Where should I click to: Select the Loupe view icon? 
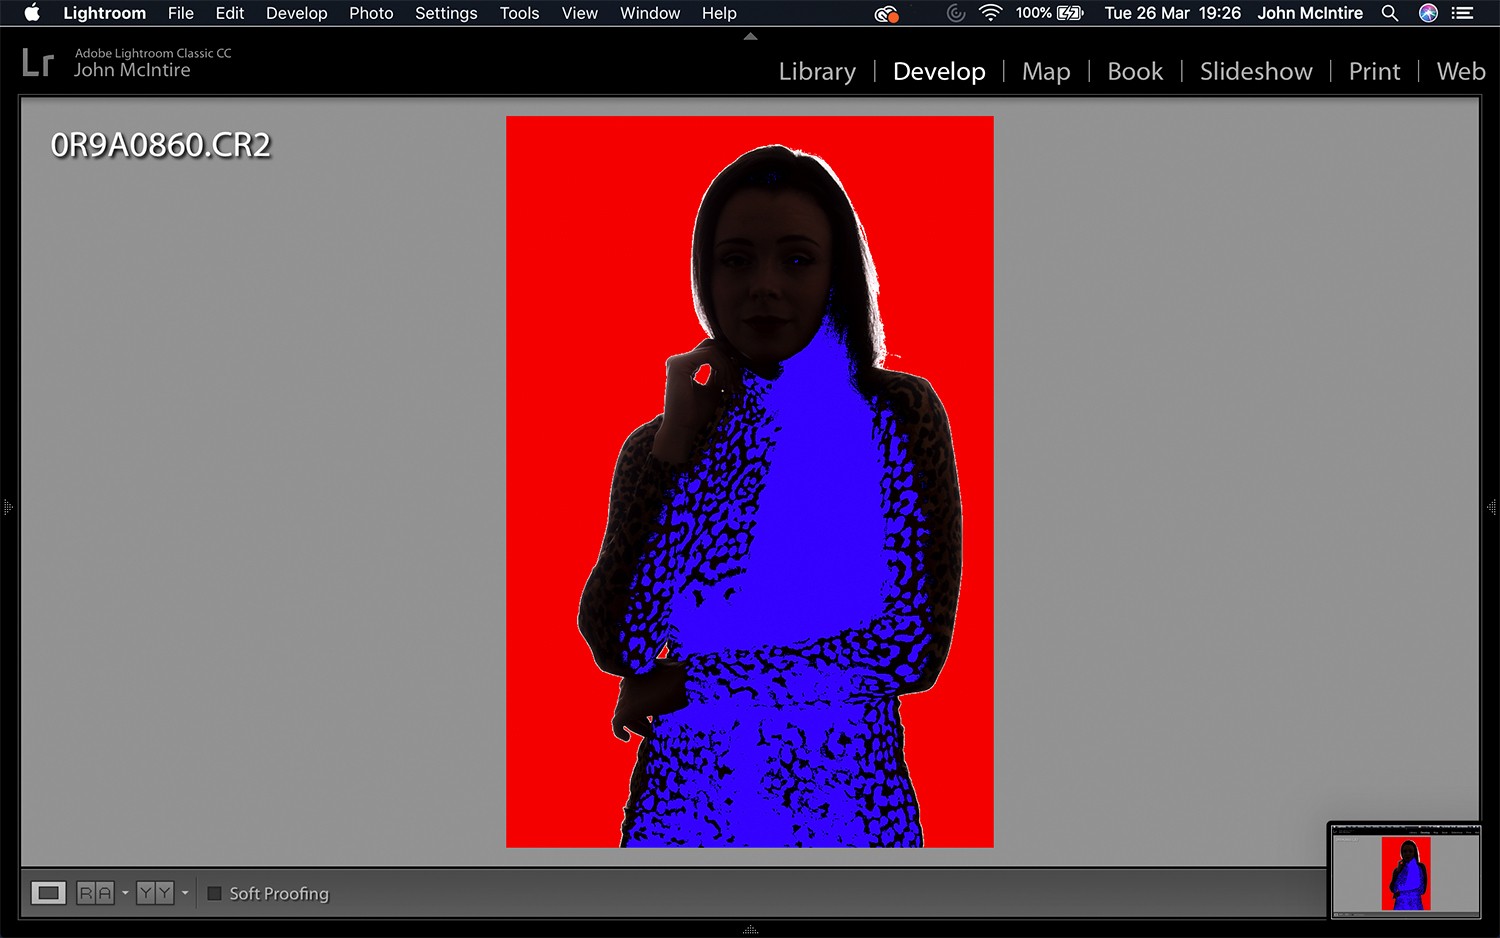(x=48, y=893)
